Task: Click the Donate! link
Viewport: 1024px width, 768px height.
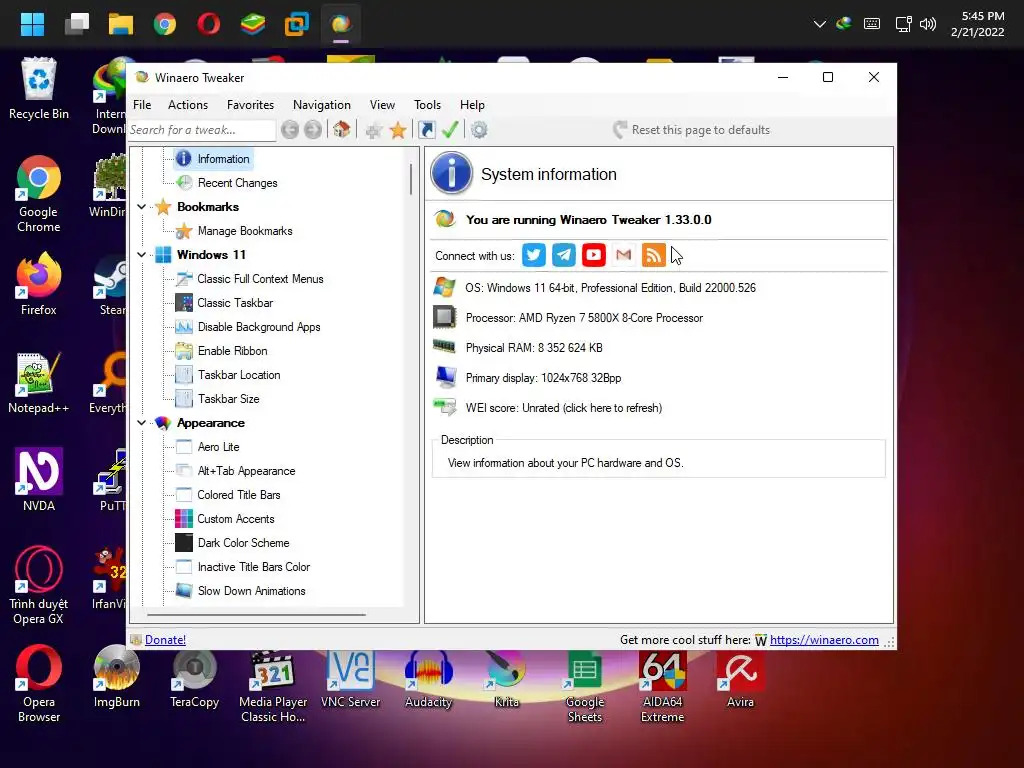Action: (x=165, y=640)
